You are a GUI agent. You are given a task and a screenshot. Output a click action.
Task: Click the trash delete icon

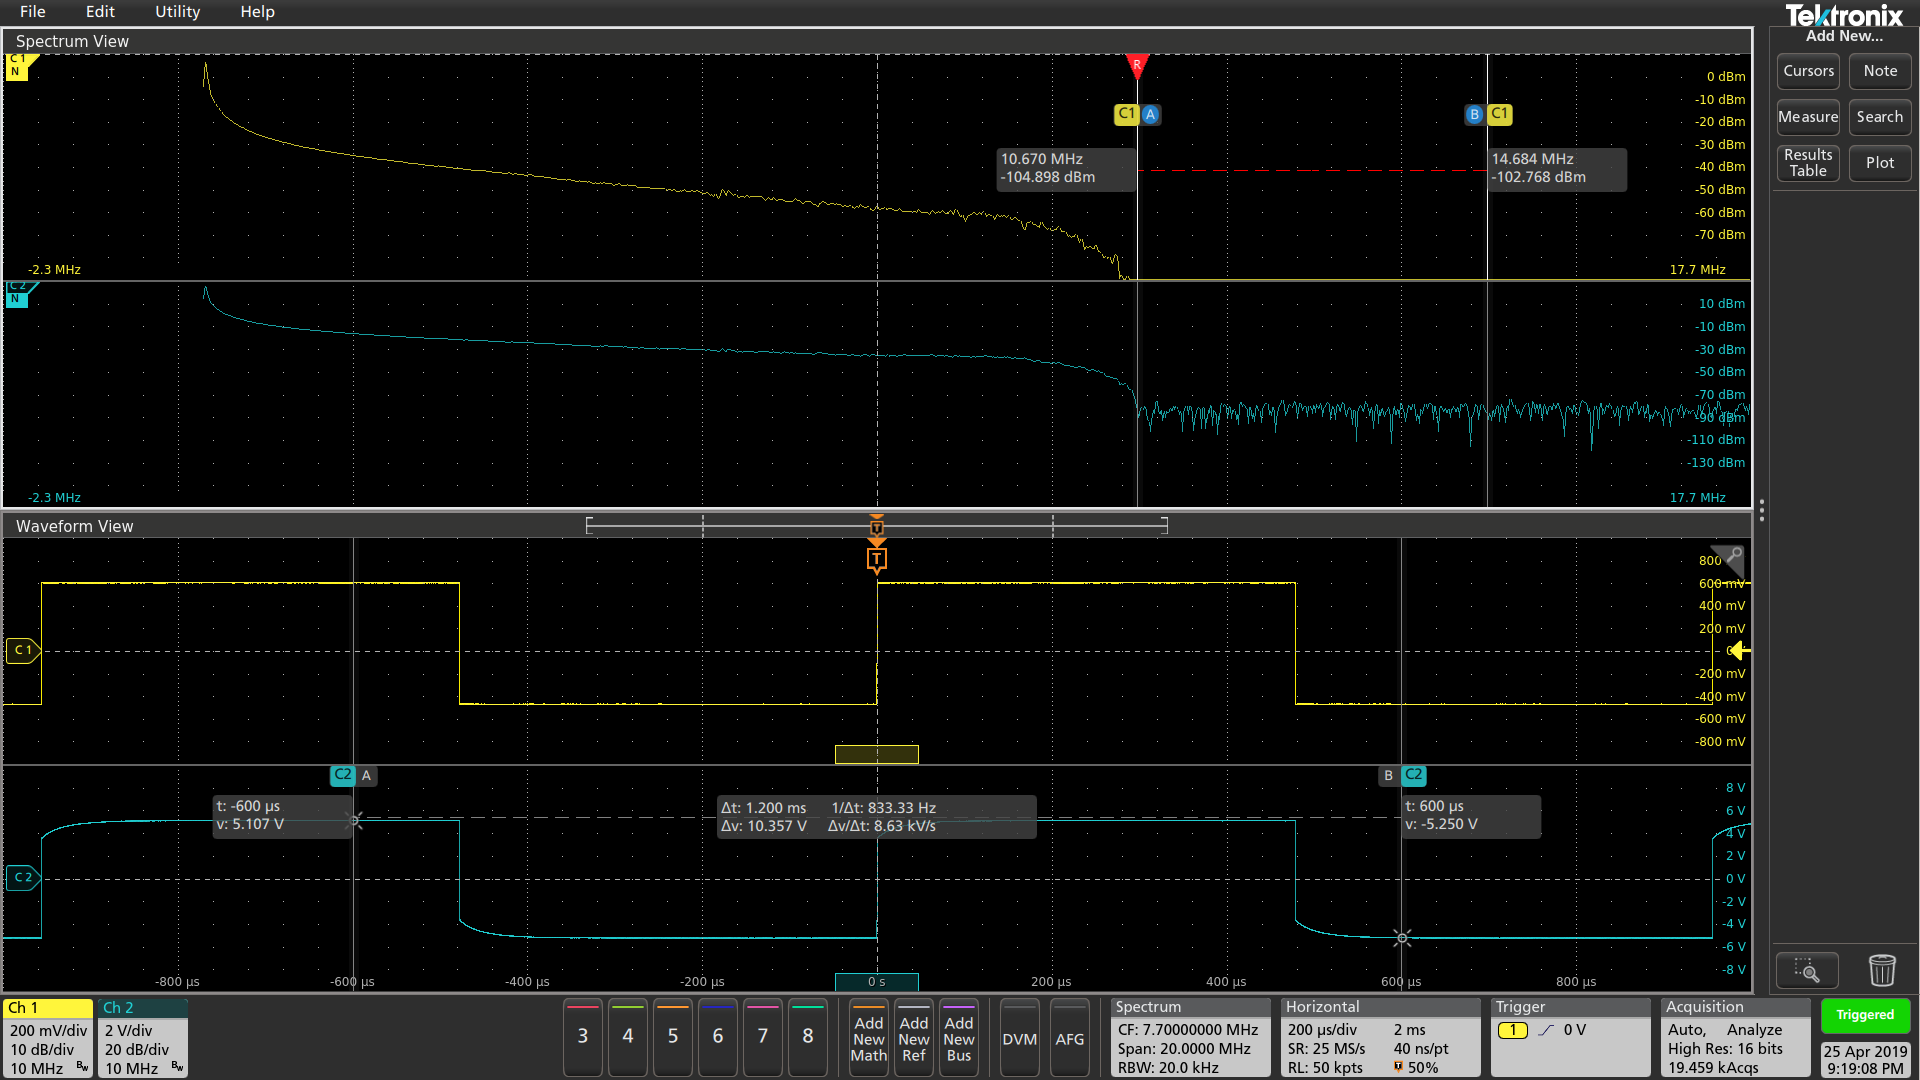1882,970
